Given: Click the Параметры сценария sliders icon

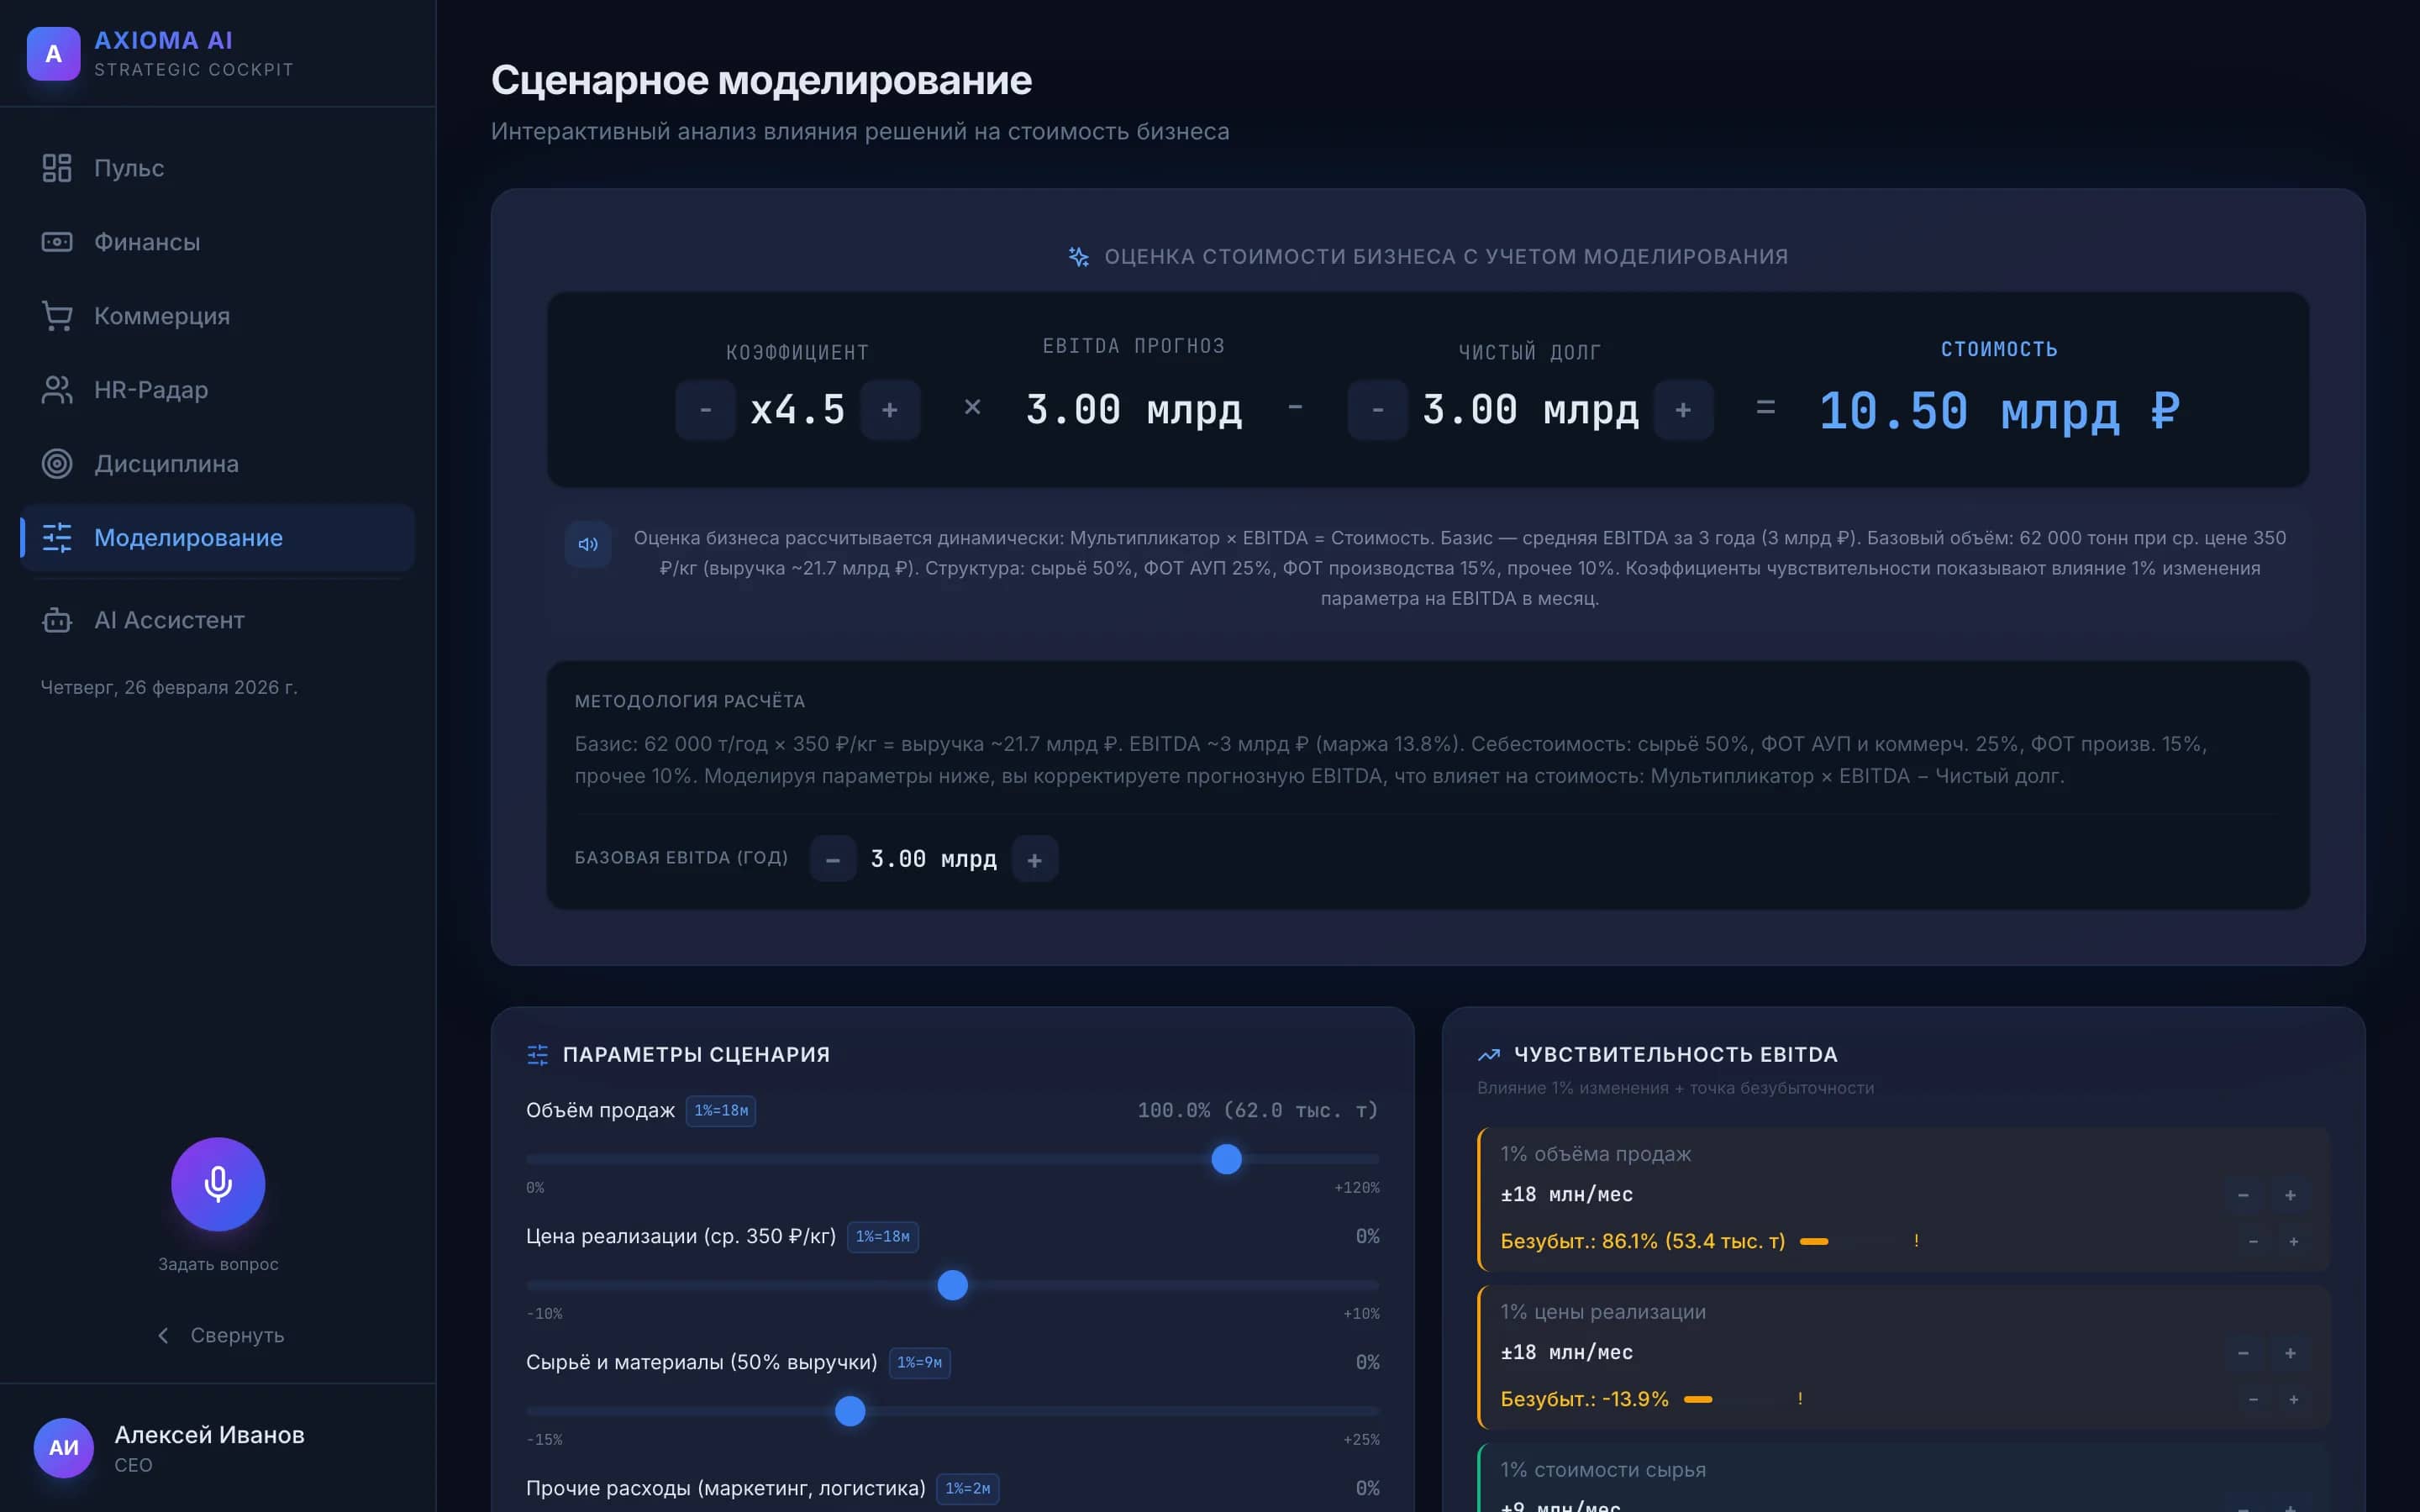Looking at the screenshot, I should 538,1055.
